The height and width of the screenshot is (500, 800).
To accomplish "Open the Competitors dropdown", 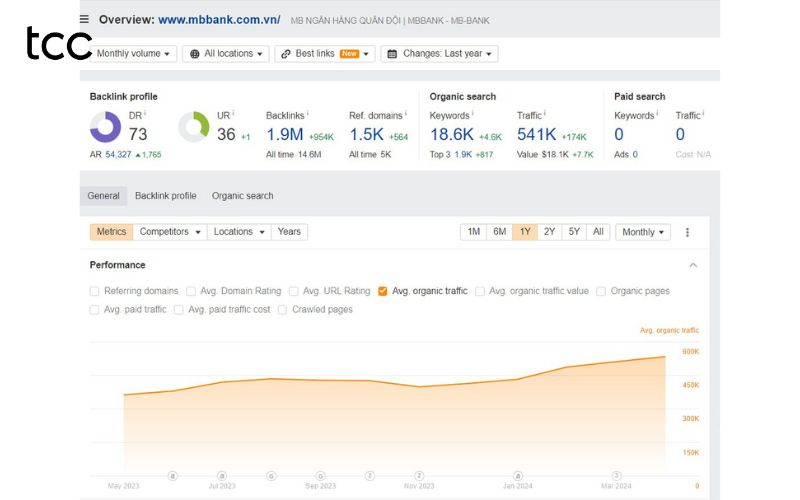I will tap(170, 232).
